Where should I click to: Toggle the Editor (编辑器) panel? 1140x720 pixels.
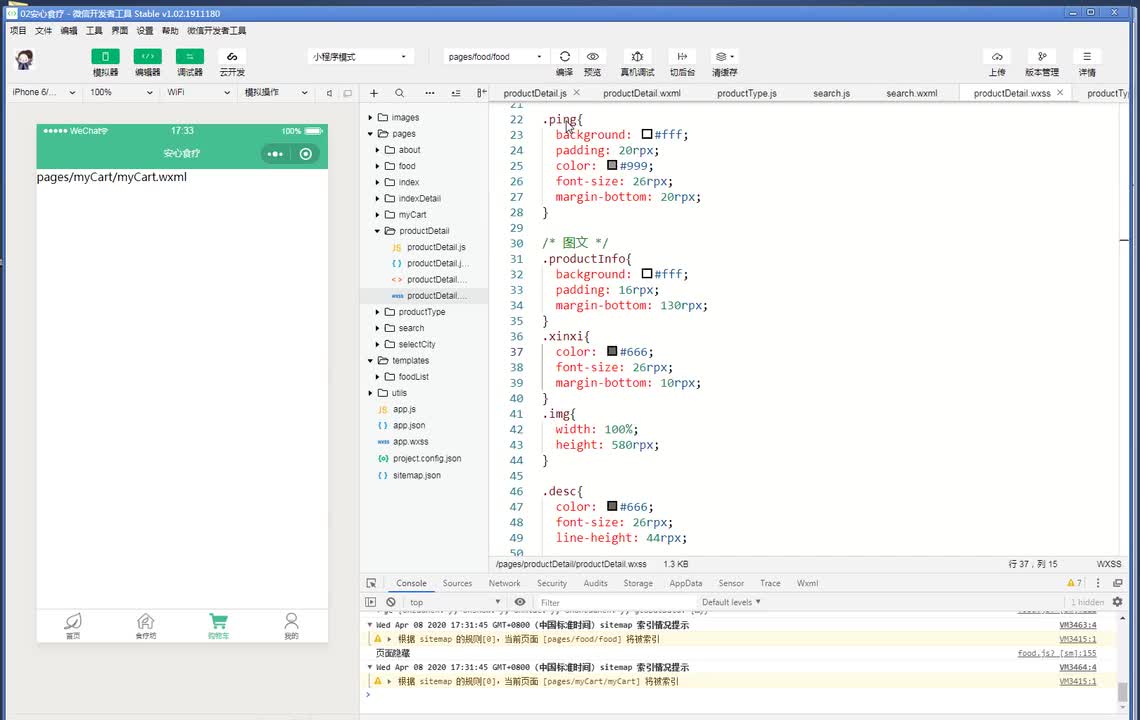point(147,57)
